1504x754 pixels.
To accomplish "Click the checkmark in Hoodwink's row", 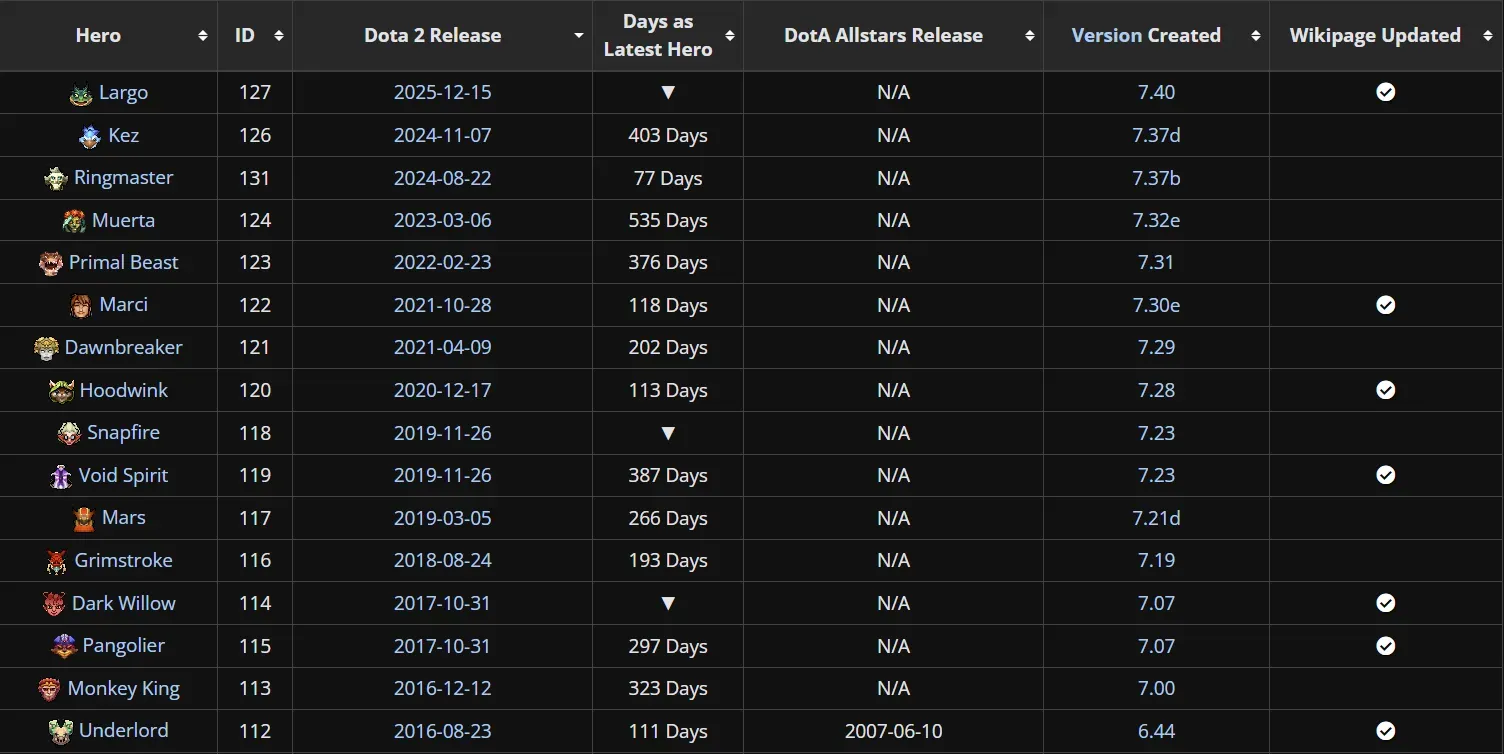I will (1385, 390).
